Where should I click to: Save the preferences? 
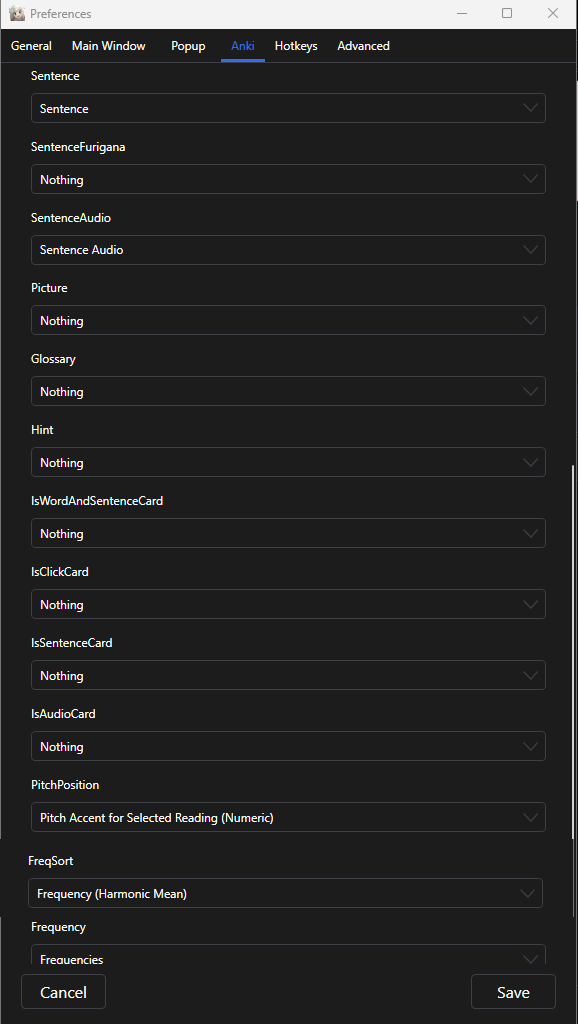tap(513, 992)
